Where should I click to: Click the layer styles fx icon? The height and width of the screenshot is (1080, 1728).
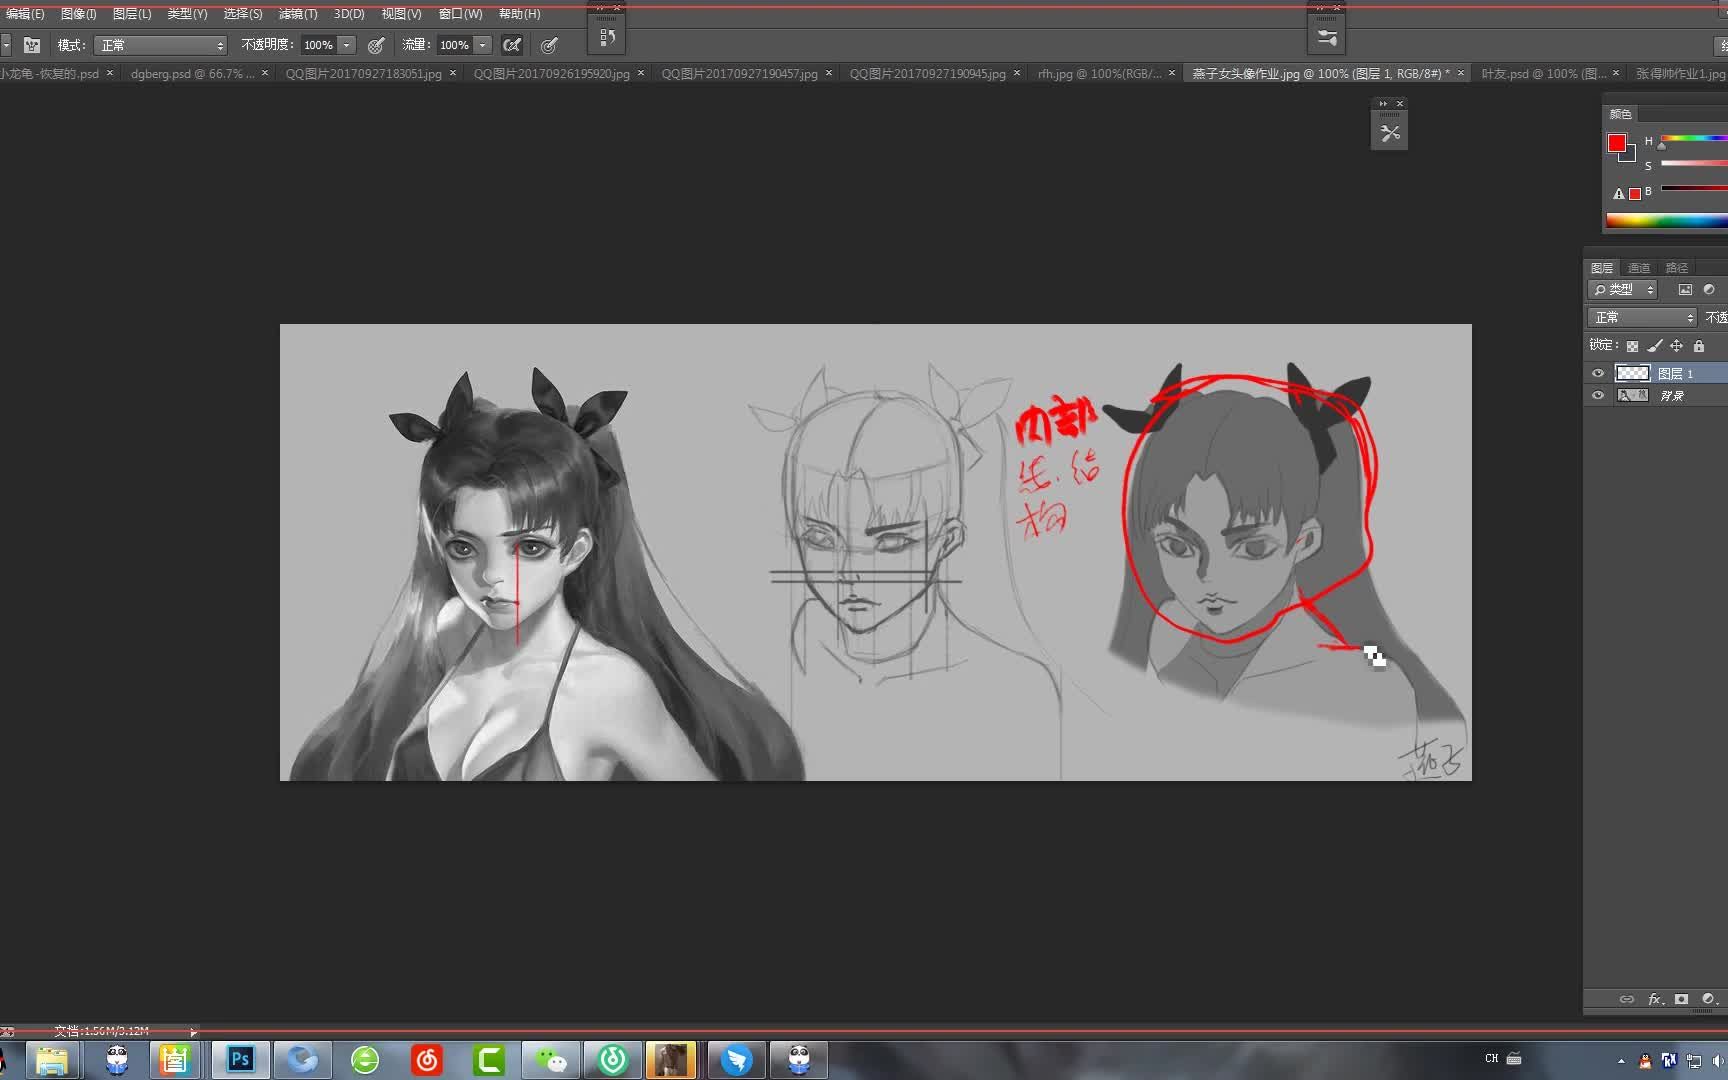click(x=1654, y=999)
